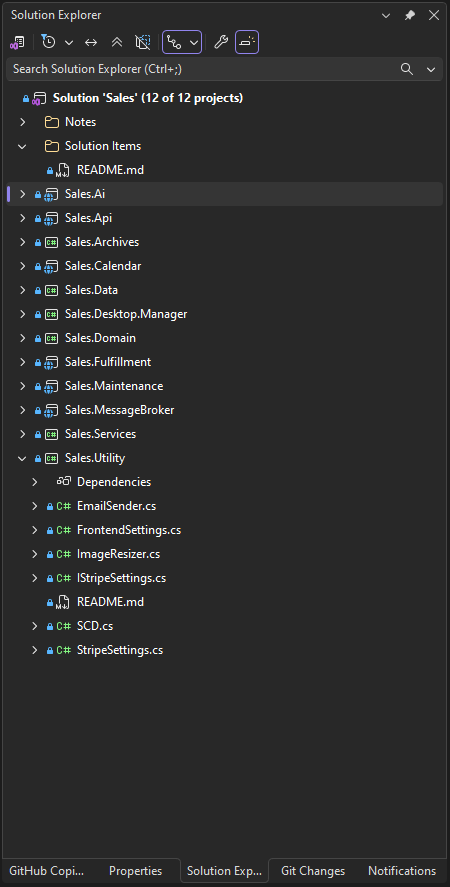The height and width of the screenshot is (887, 450).
Task: Collapse All nodes toolbar icon
Action: pos(117,42)
